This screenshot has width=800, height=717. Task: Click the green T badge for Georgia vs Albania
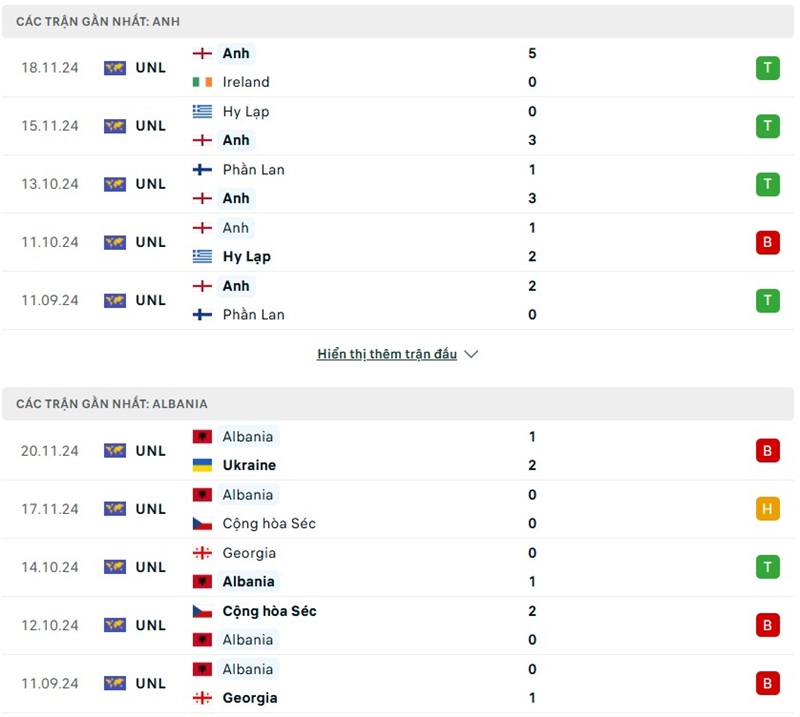(x=767, y=567)
